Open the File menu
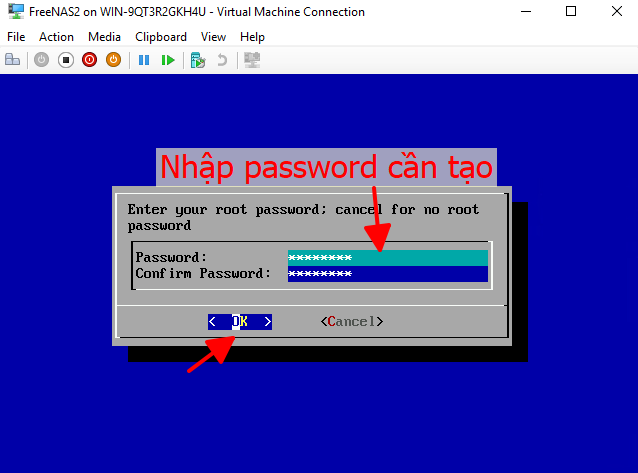 (16, 37)
